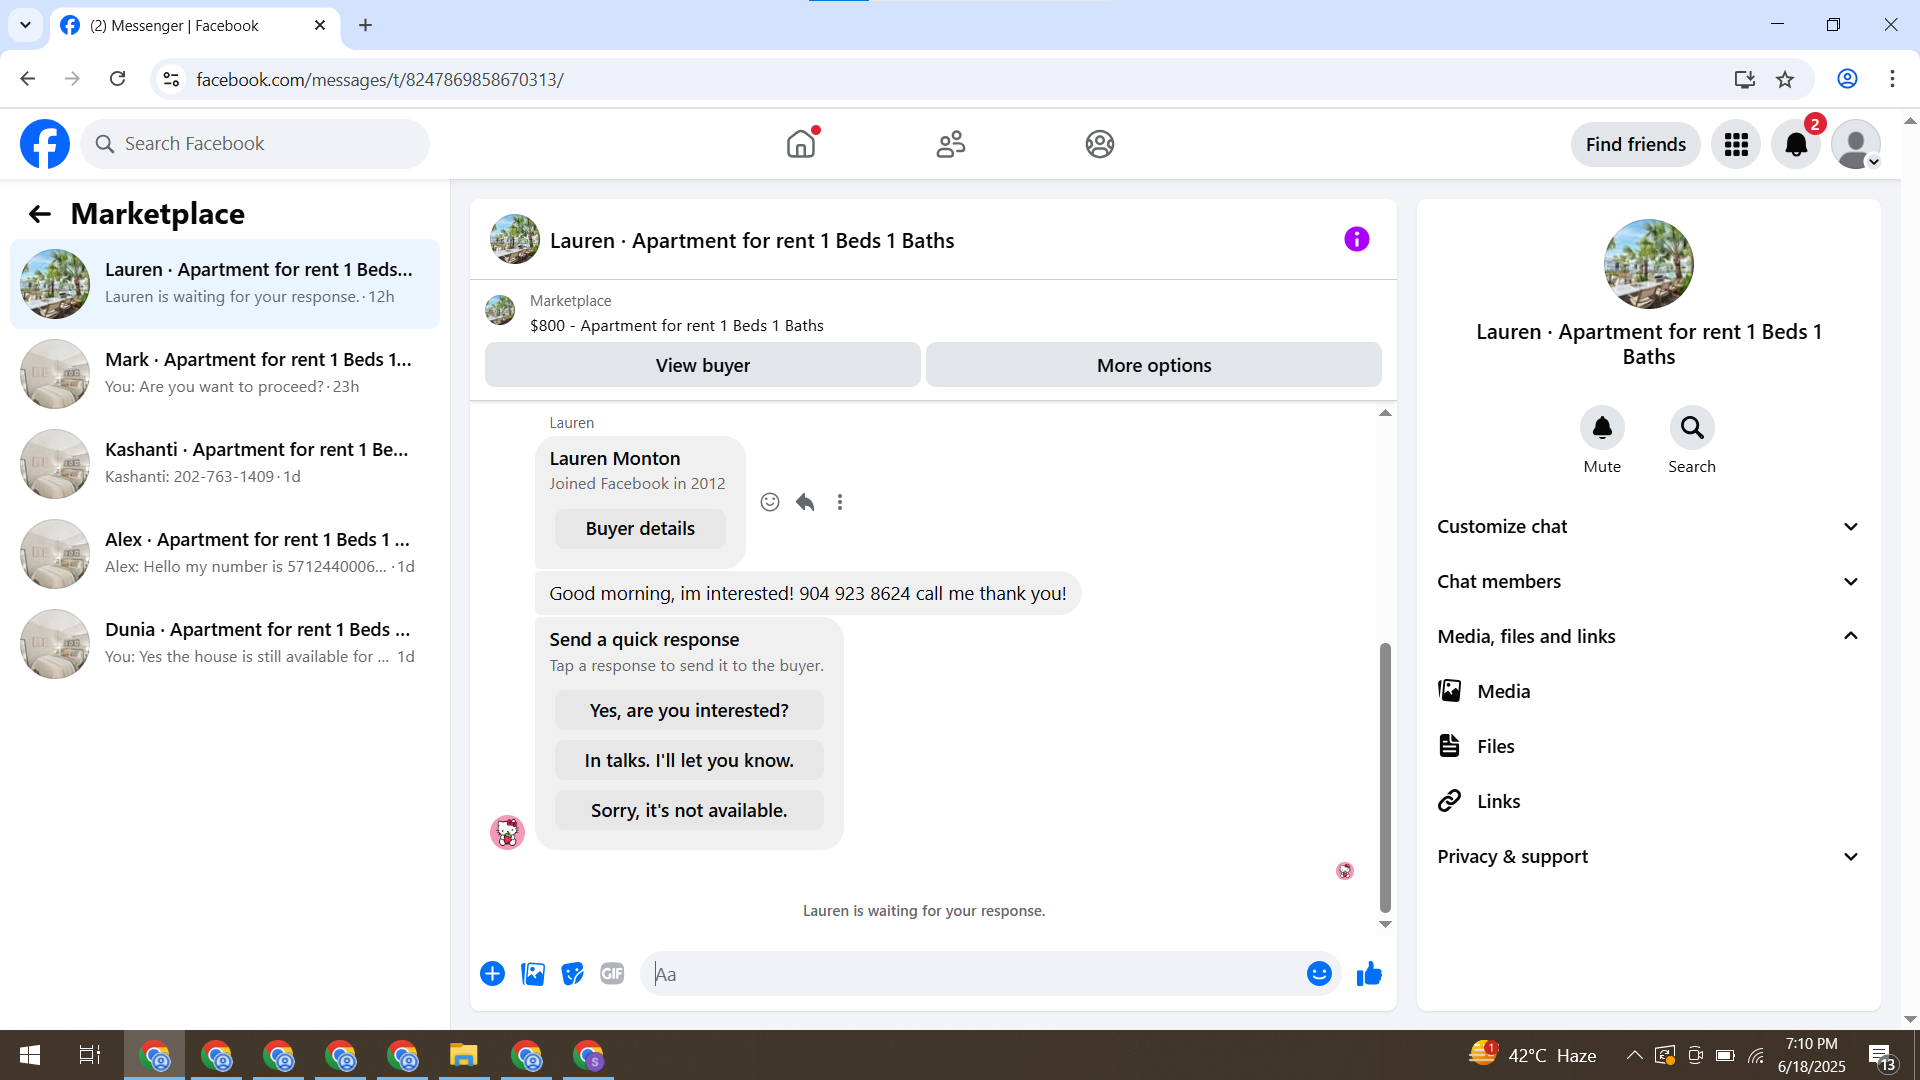Image resolution: width=1920 pixels, height=1080 pixels.
Task: Click Lauren chat header avatar
Action: (515, 240)
